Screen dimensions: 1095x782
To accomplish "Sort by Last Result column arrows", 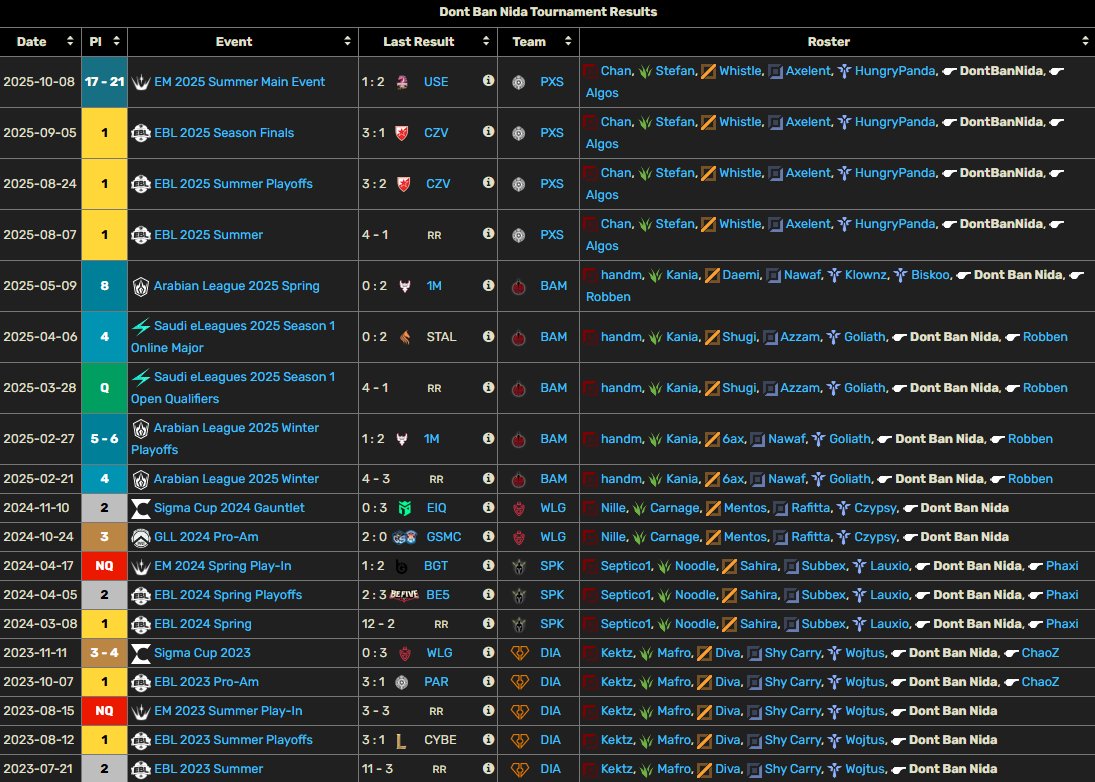I will pos(486,41).
